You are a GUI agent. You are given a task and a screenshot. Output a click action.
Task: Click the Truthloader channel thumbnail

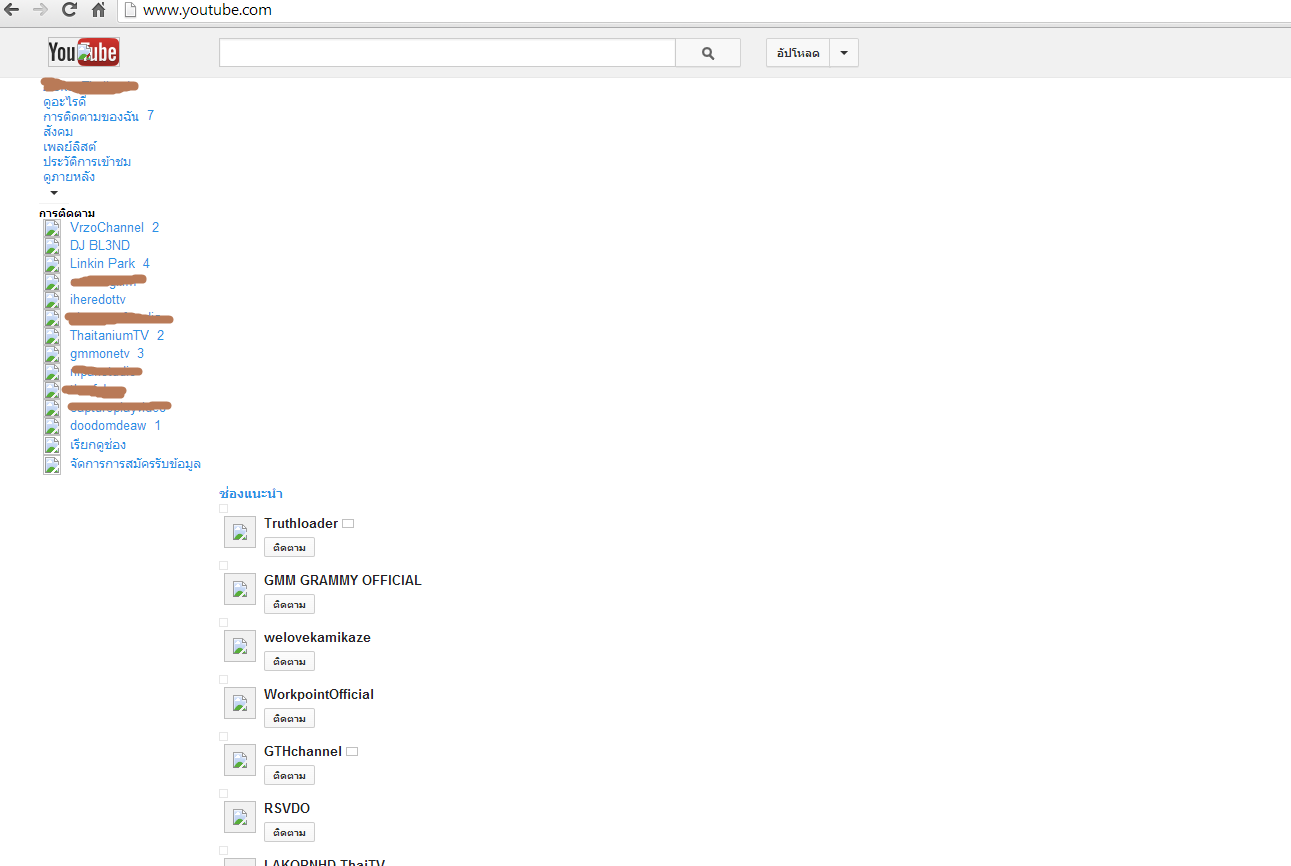pyautogui.click(x=240, y=532)
